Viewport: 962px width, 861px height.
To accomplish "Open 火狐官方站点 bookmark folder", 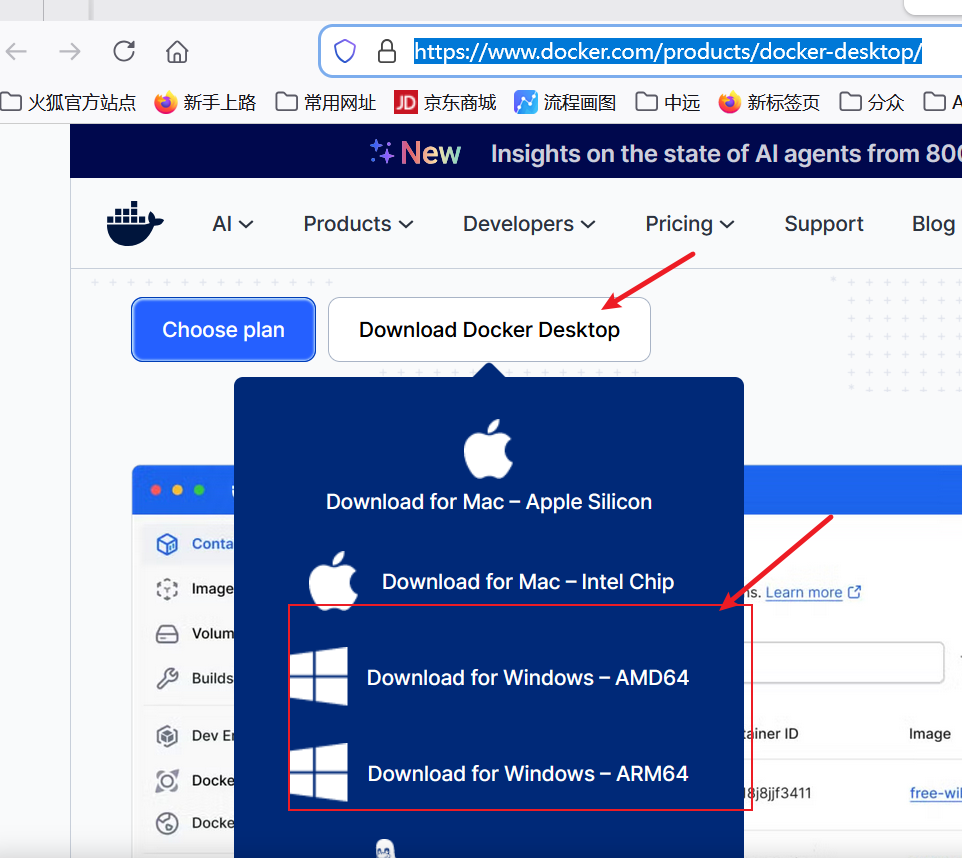I will click(x=68, y=102).
